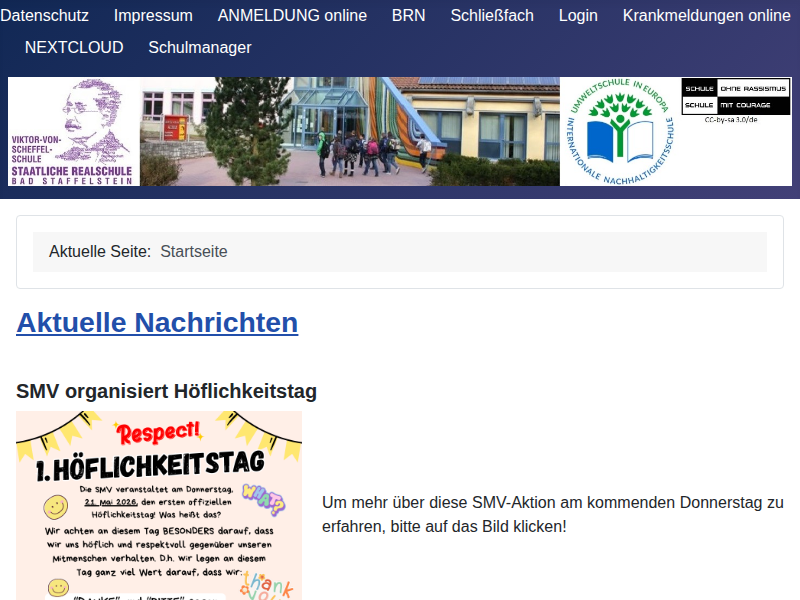Go to ANMELDUNG online
The height and width of the screenshot is (600, 800).
coord(292,15)
